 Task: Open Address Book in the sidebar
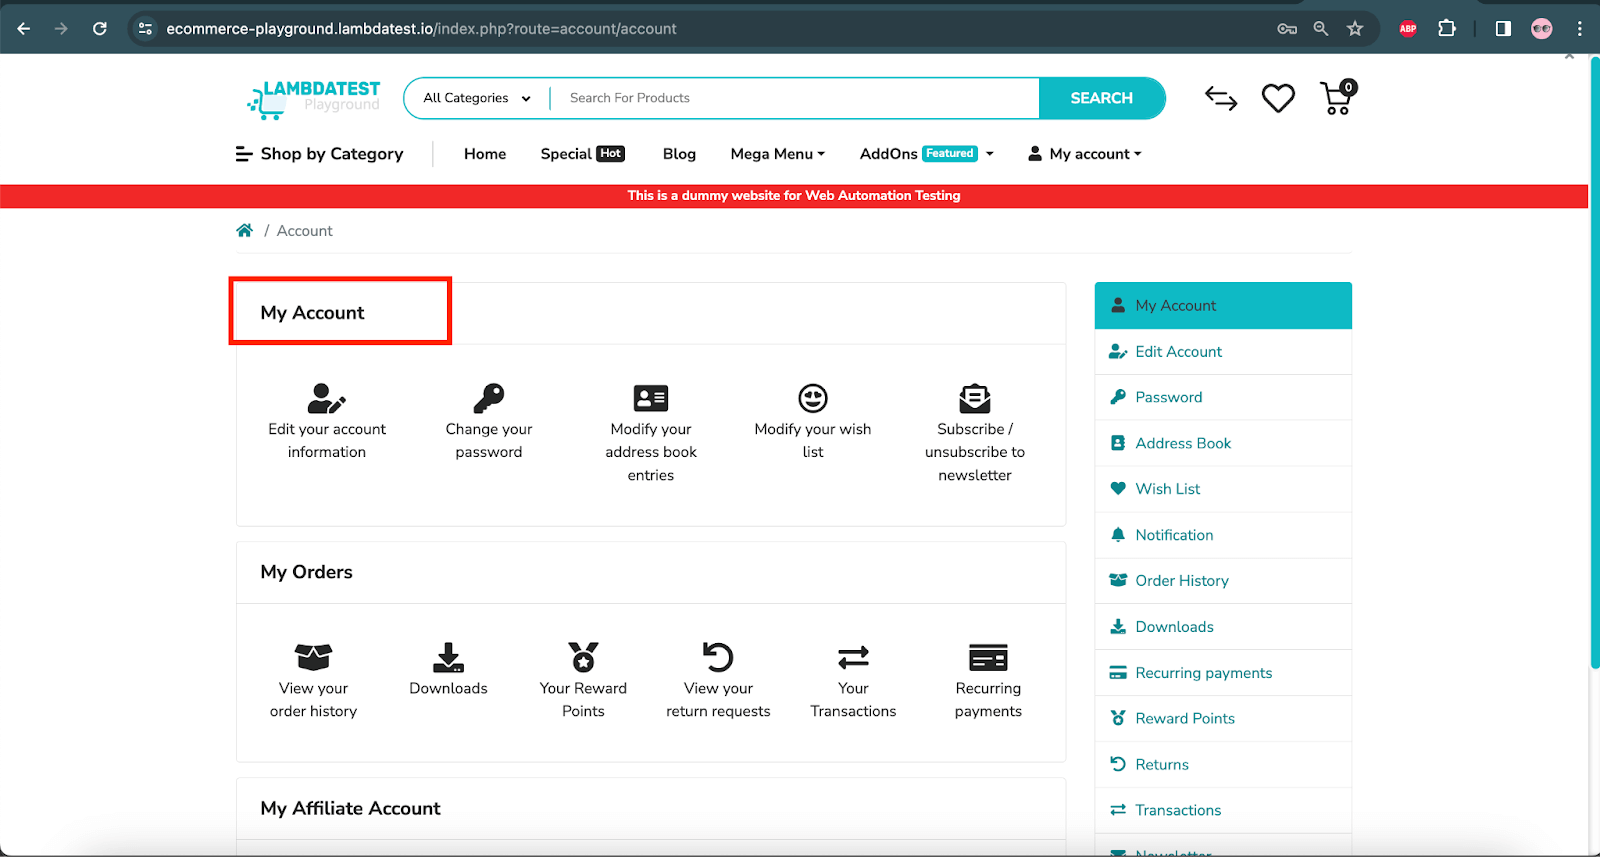[x=1223, y=444]
